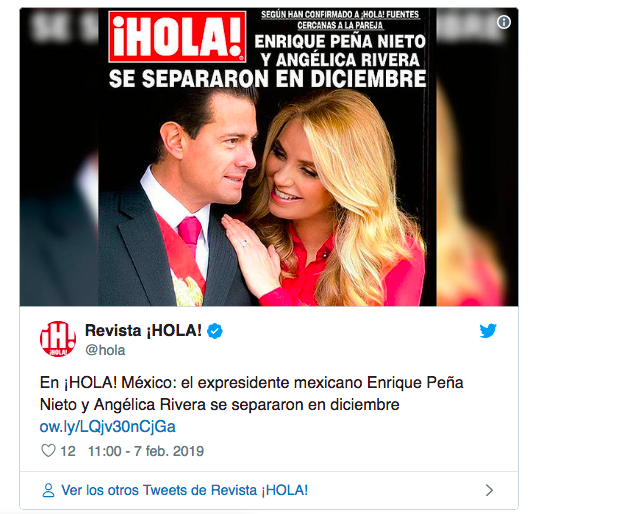Click the SE SEPARARON EN DICIEMBRE headline
619x514 pixels.
click(x=268, y=79)
